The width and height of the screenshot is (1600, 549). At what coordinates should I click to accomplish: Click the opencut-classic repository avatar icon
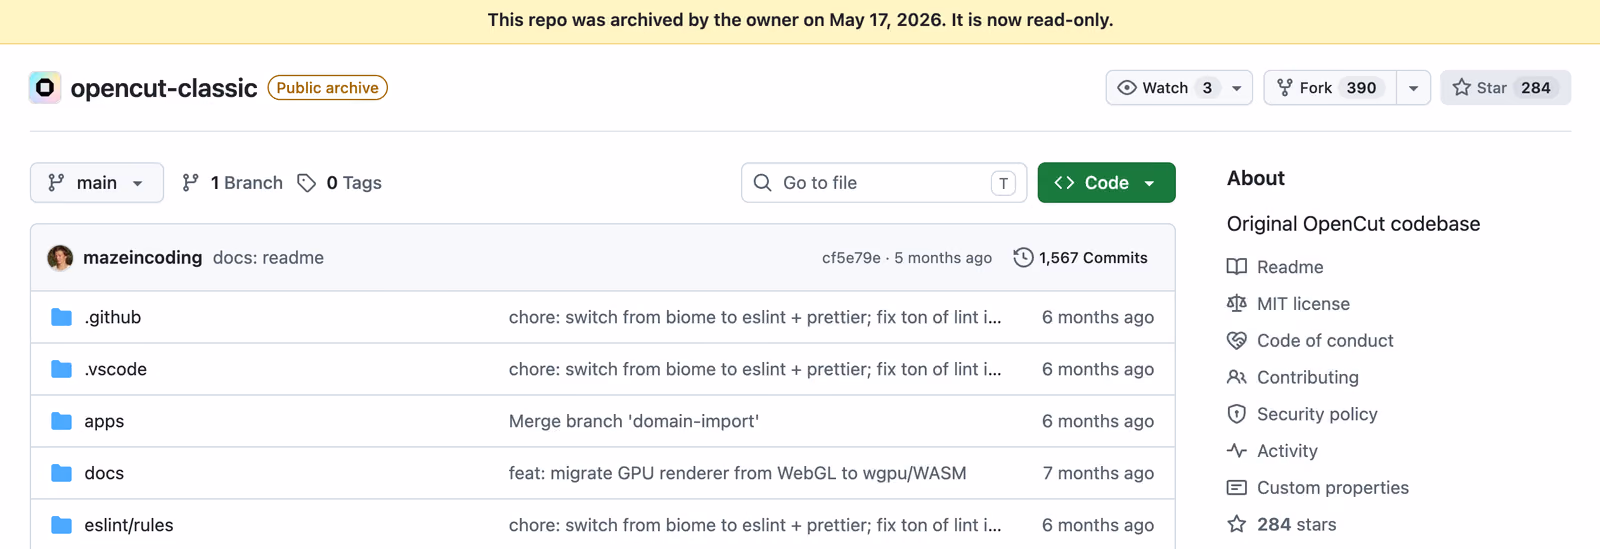point(45,88)
